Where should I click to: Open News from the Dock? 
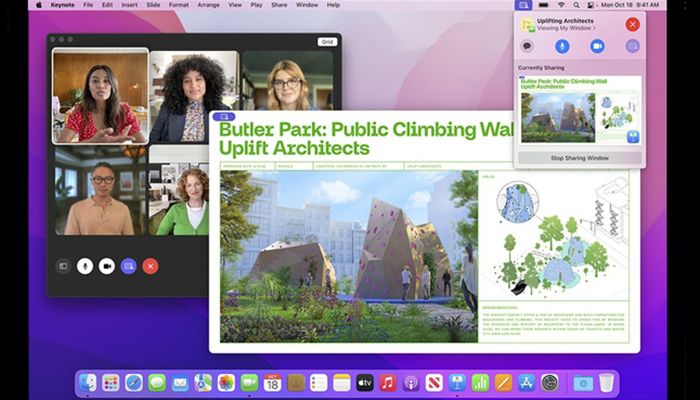click(x=434, y=383)
